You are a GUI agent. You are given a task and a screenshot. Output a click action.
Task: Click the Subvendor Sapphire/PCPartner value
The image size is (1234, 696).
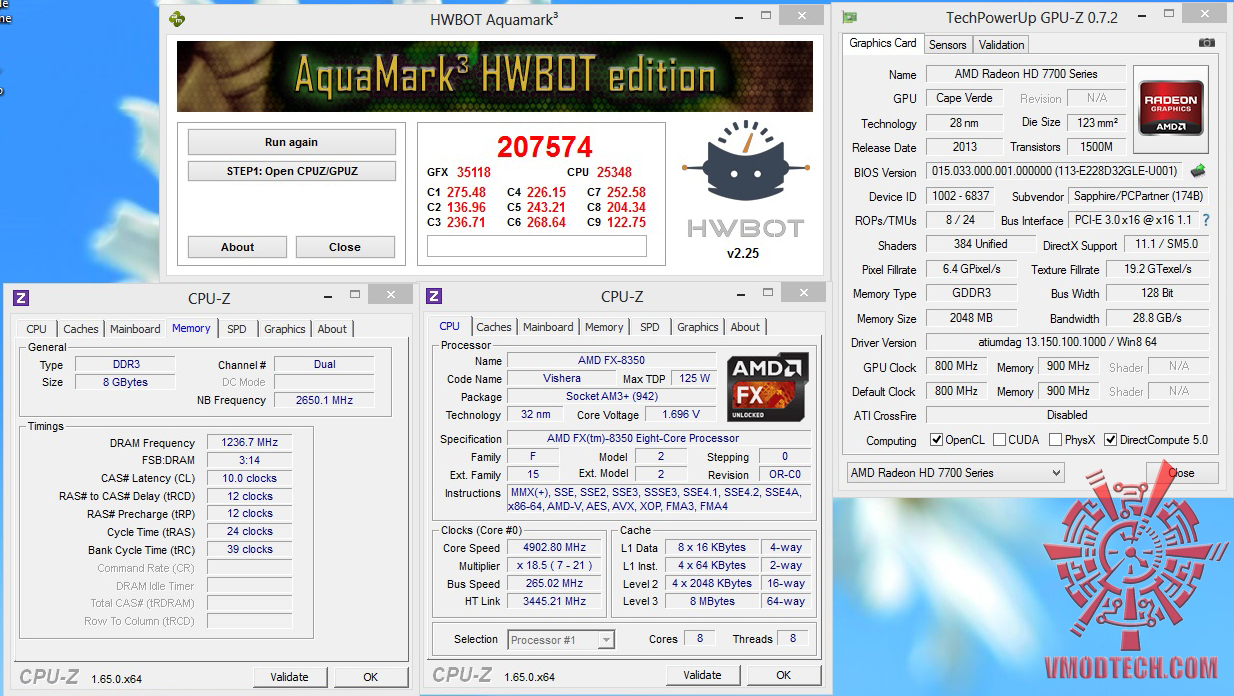(1138, 196)
